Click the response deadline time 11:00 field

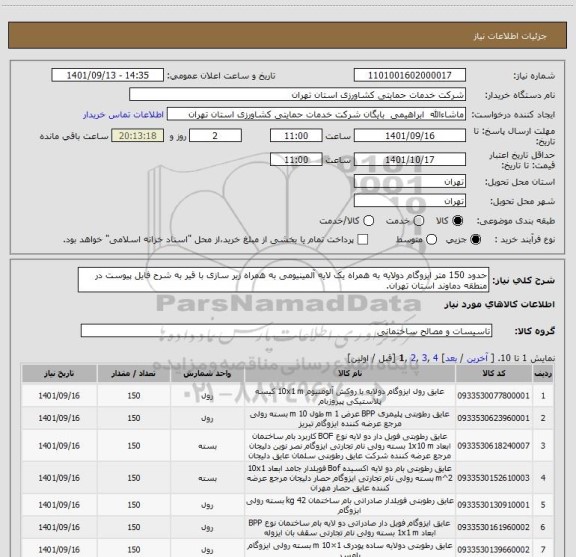click(296, 136)
